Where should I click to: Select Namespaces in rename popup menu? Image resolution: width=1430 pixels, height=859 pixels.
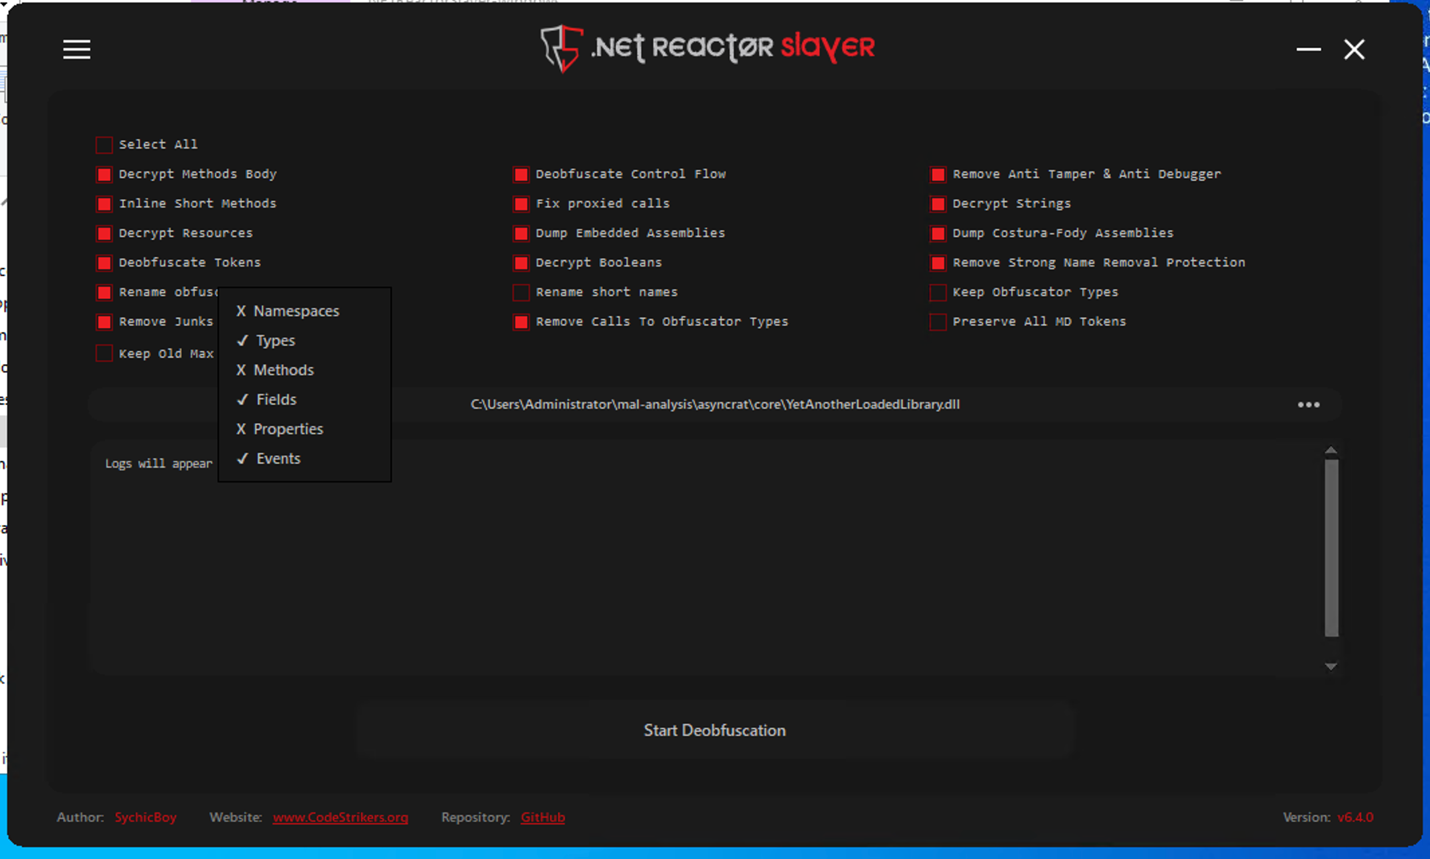coord(304,311)
